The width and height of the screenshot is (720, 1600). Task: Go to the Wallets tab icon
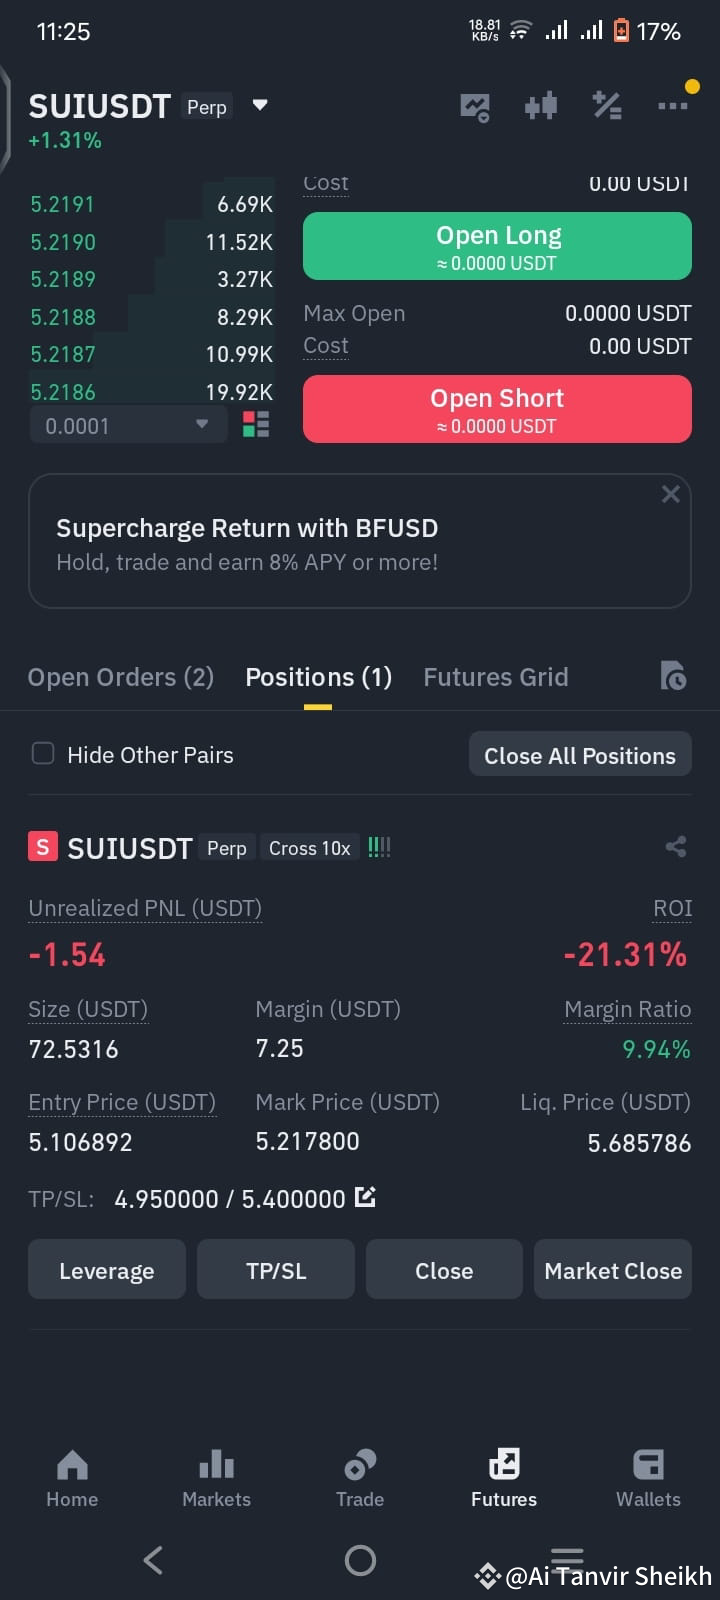coord(648,1465)
